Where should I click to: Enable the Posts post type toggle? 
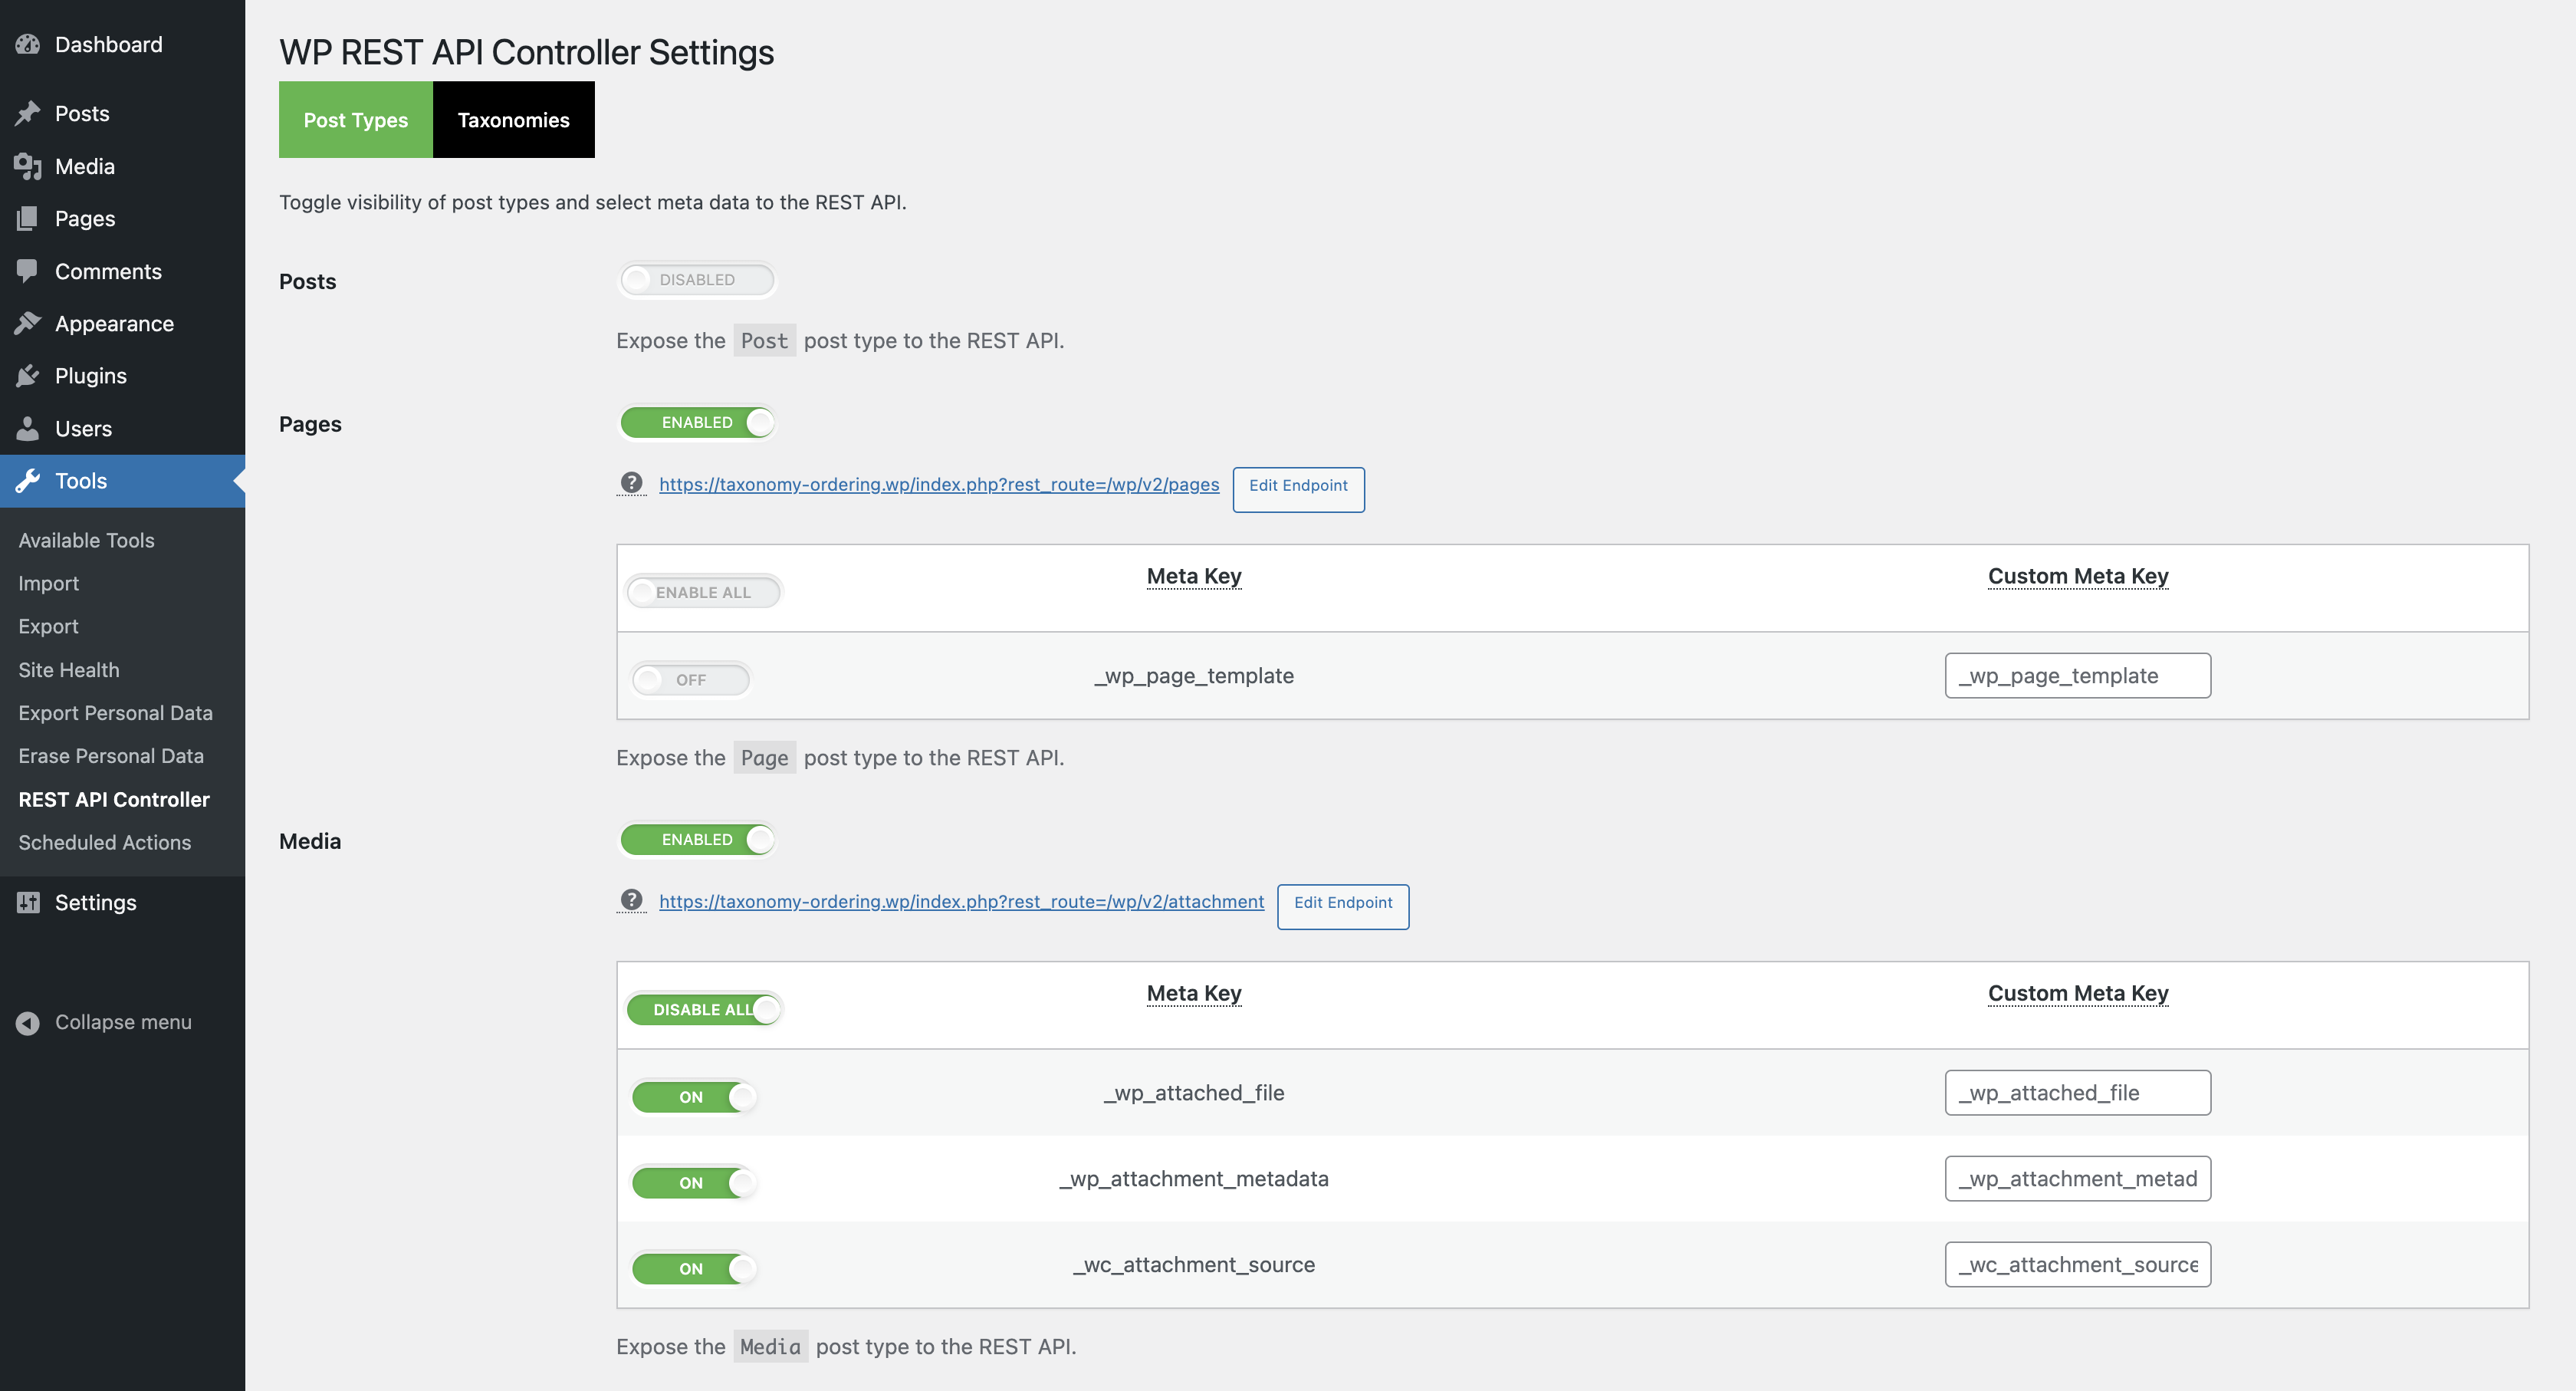[697, 279]
